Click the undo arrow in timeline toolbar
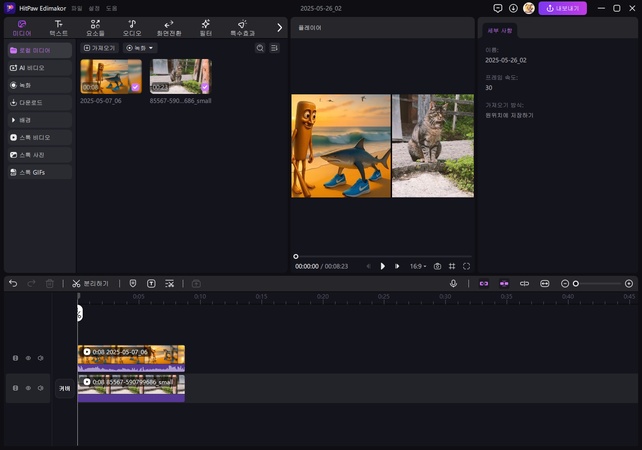 [13, 284]
